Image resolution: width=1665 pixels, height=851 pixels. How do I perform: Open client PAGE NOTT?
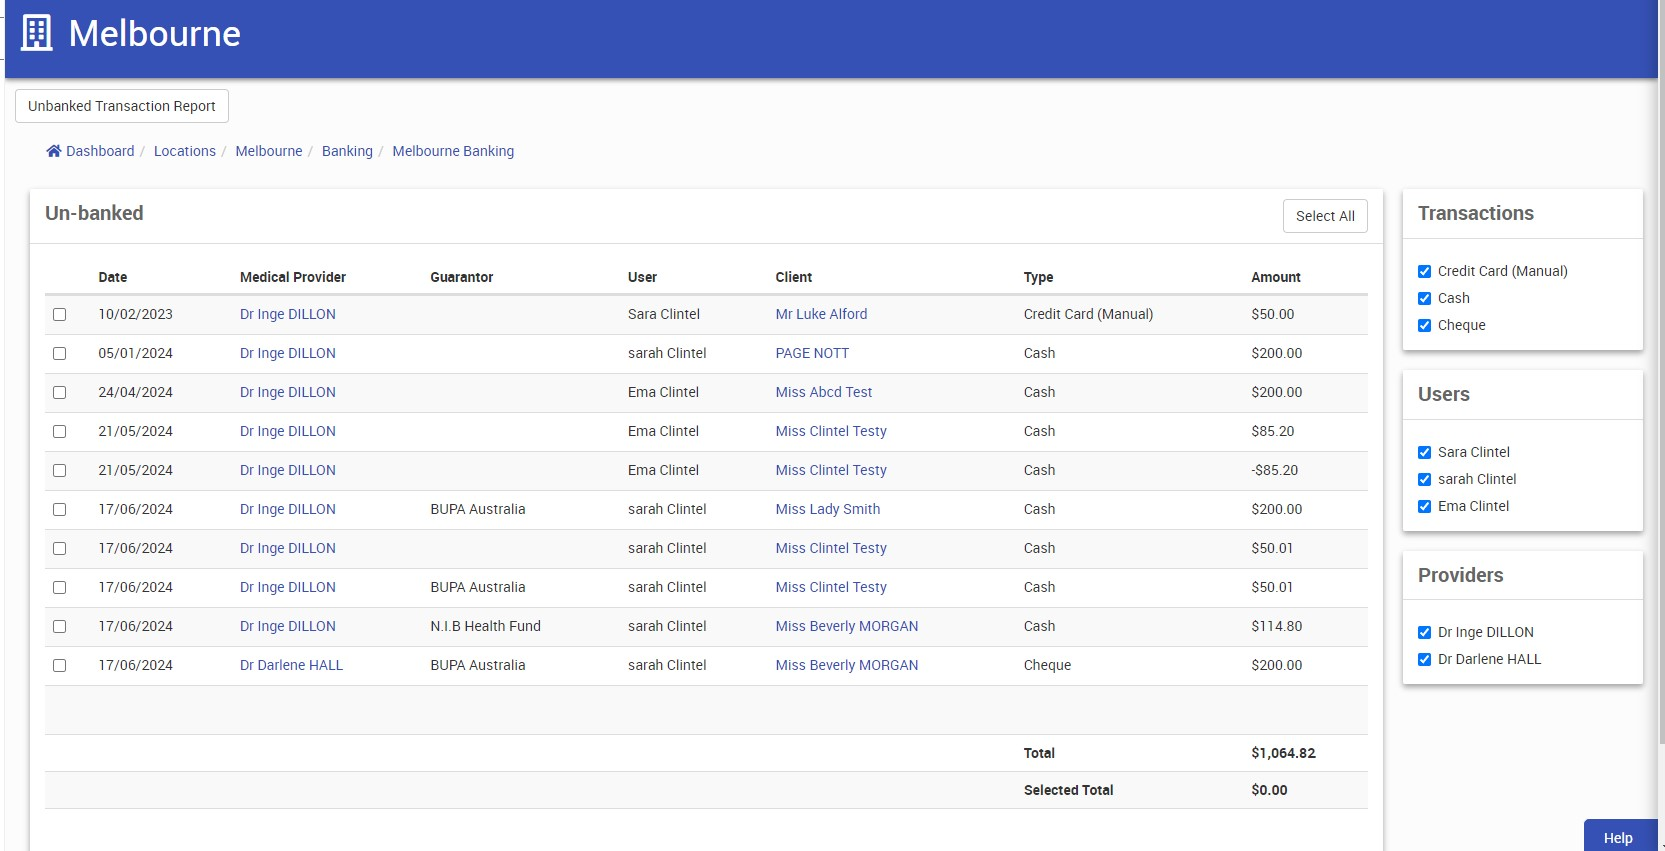[812, 353]
